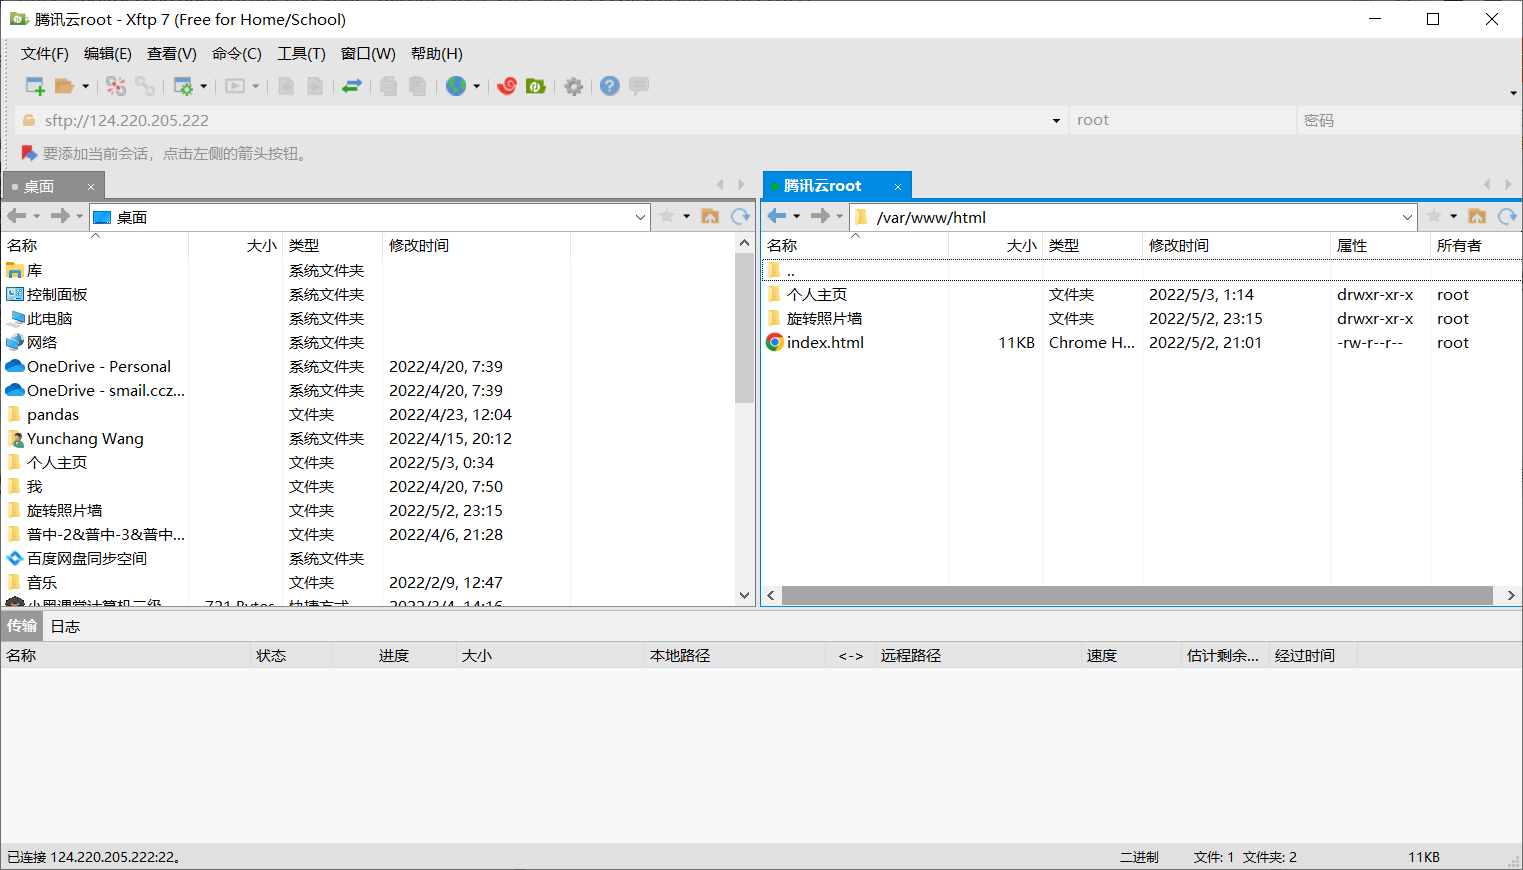1523x870 pixels.
Task: Click the disconnect session icon
Action: 116,86
